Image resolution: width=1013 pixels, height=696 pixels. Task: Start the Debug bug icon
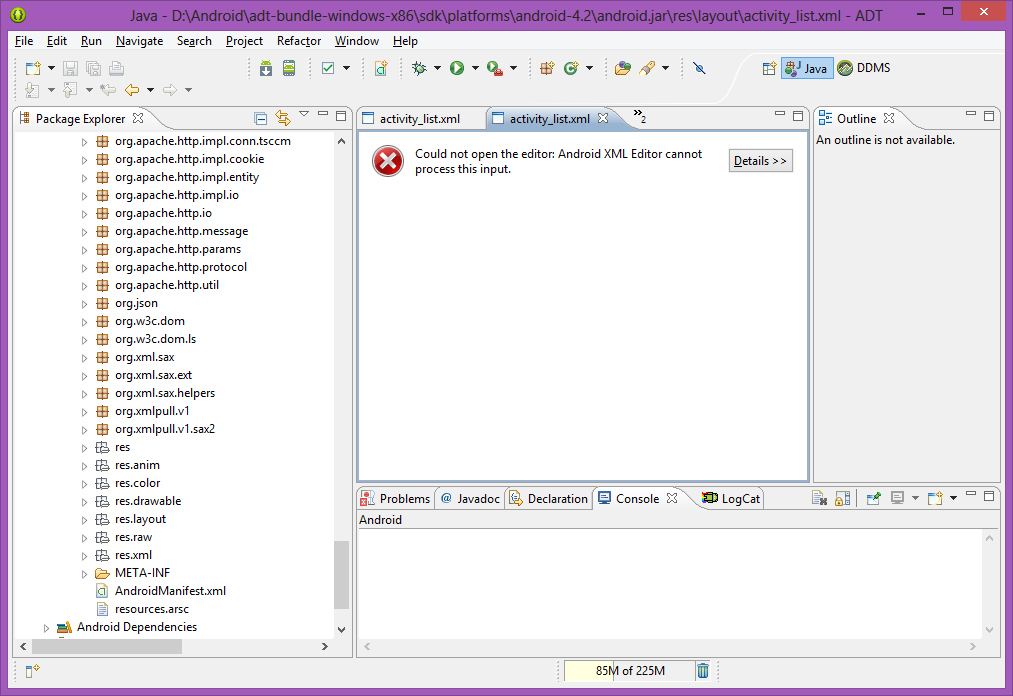pos(419,68)
